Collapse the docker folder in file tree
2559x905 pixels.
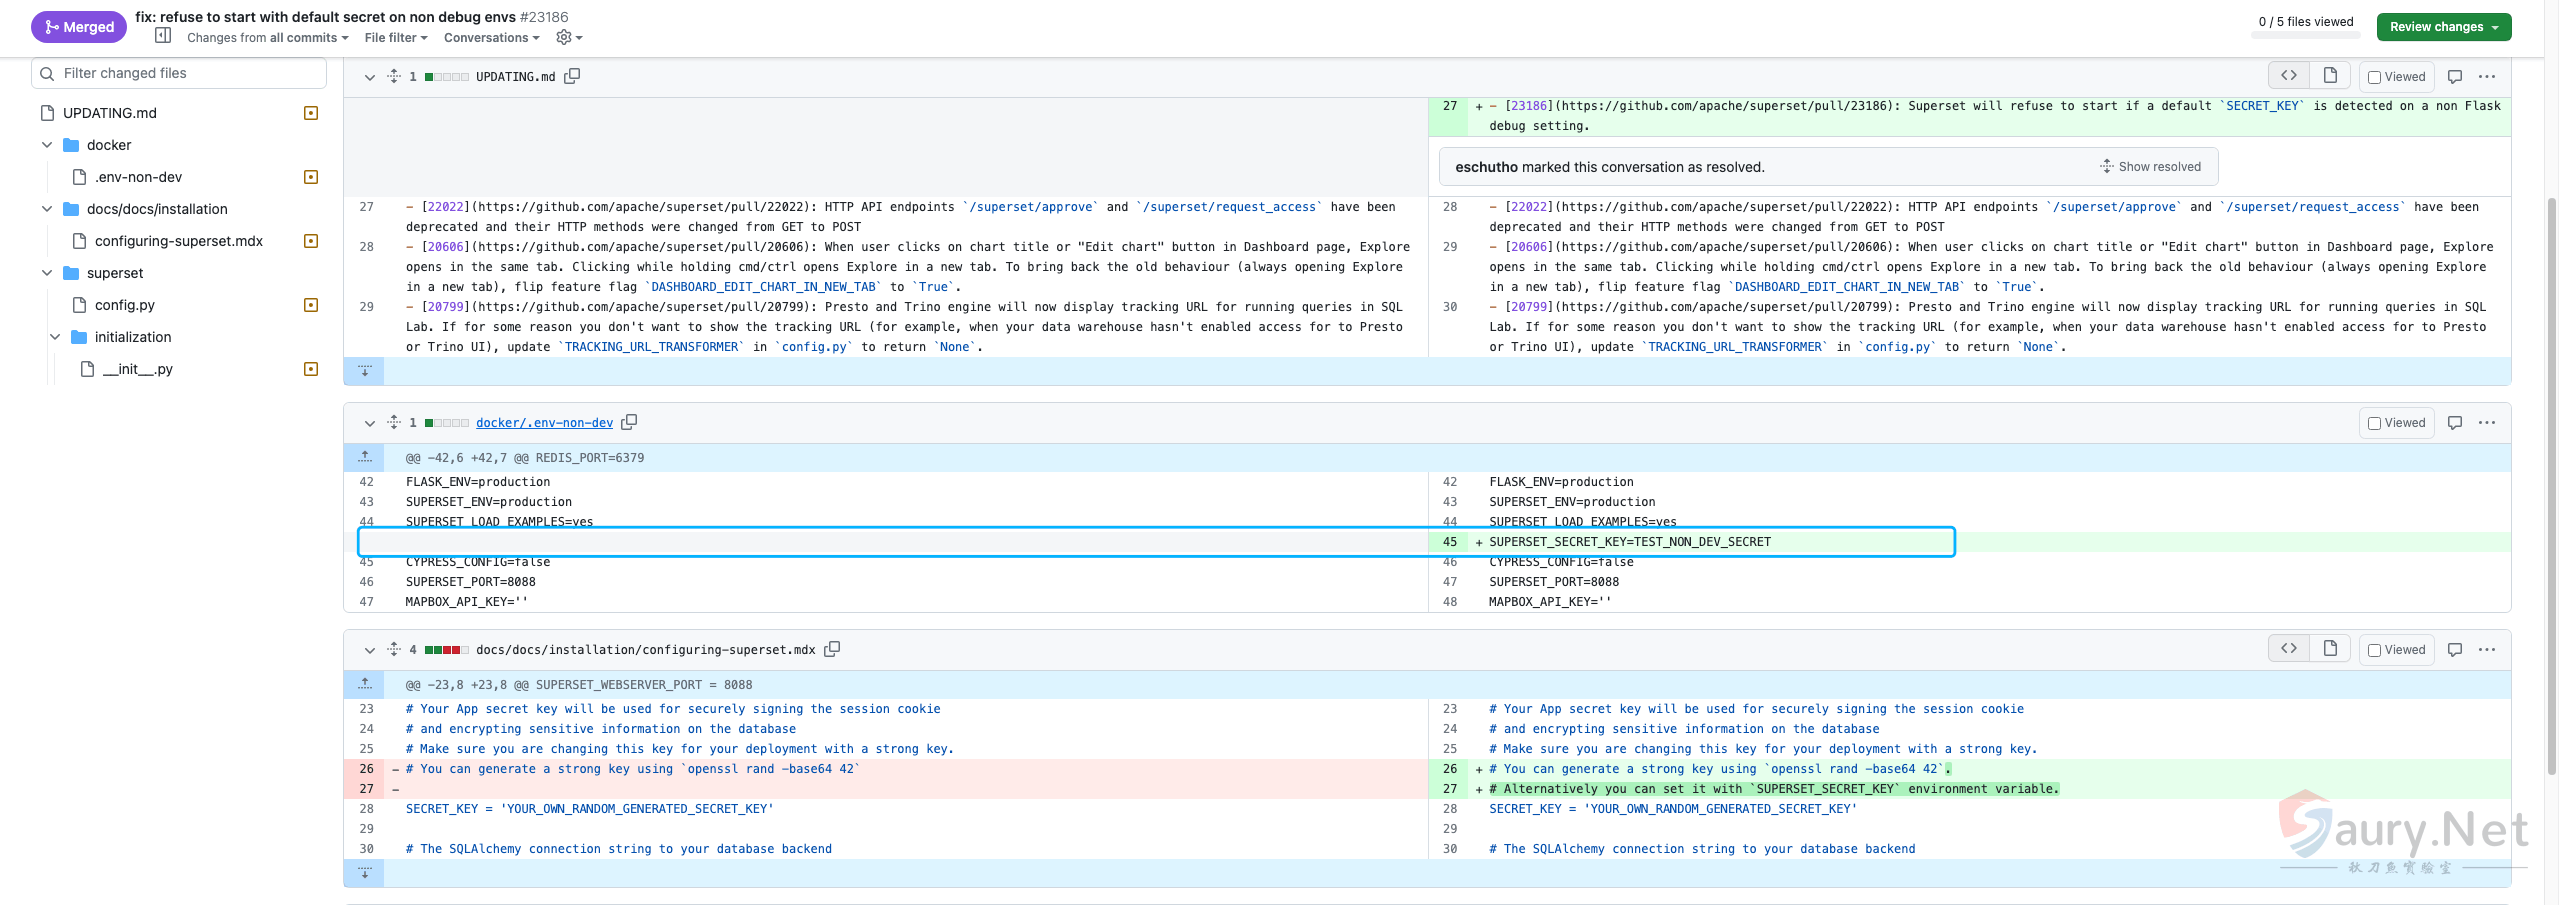click(47, 145)
